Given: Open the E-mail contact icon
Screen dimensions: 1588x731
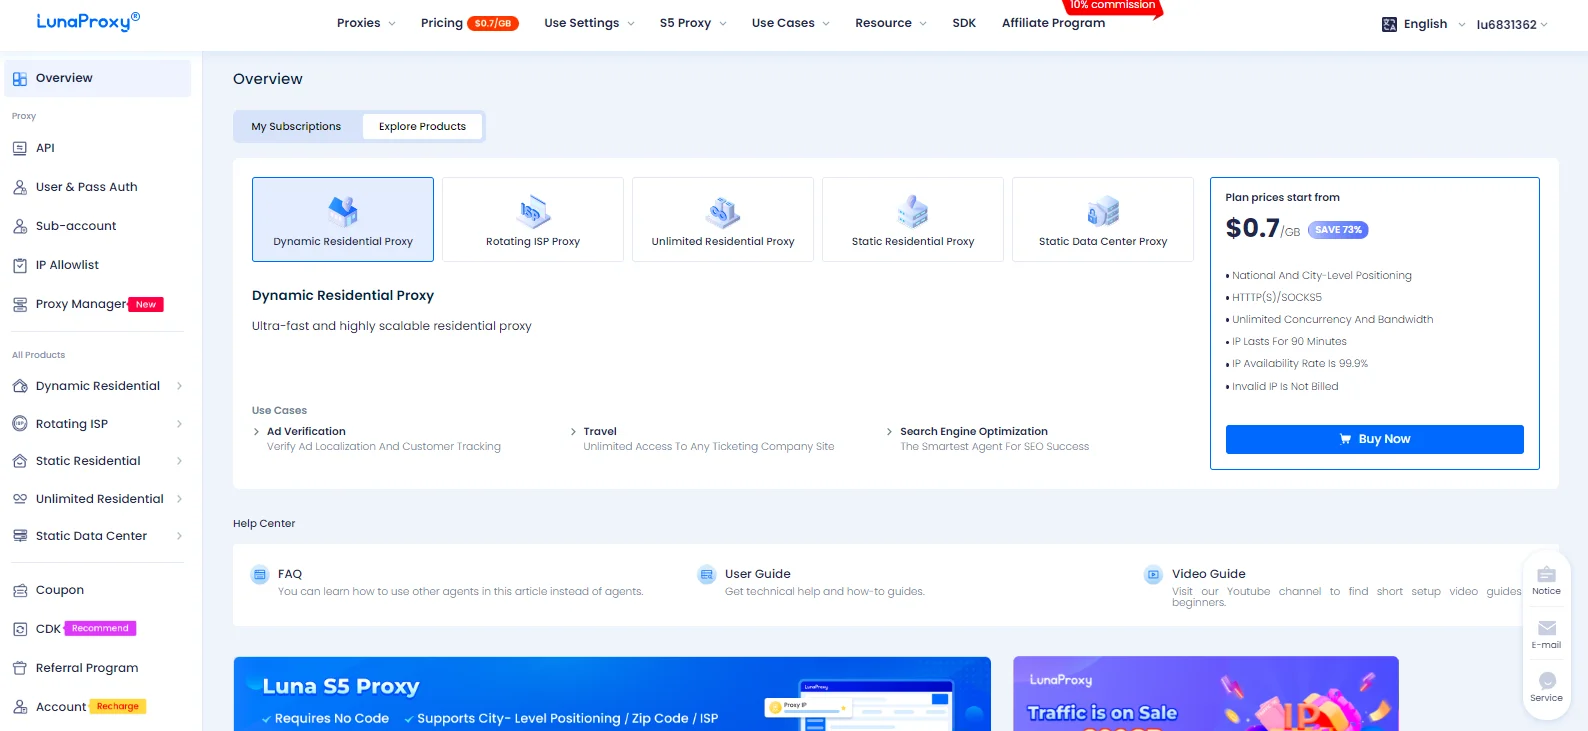Looking at the screenshot, I should point(1546,629).
